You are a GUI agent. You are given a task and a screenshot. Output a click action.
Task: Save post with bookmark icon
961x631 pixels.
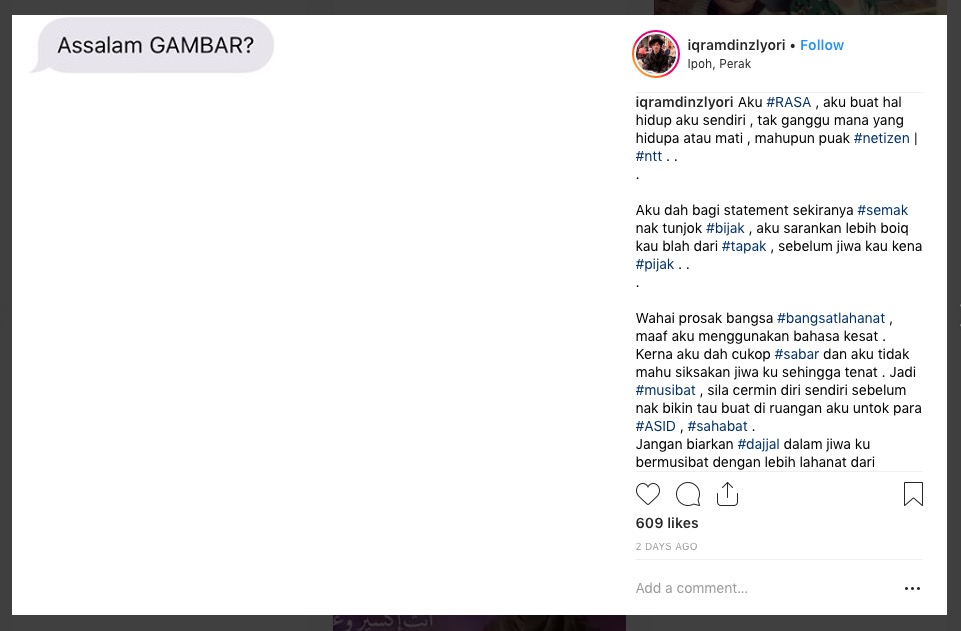coord(913,494)
